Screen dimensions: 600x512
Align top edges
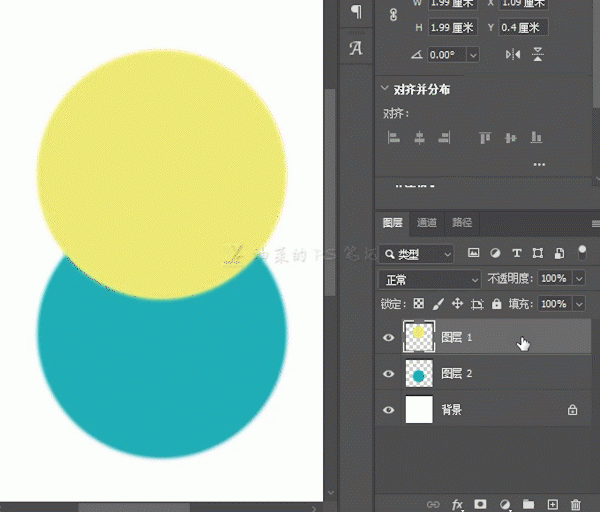point(485,137)
